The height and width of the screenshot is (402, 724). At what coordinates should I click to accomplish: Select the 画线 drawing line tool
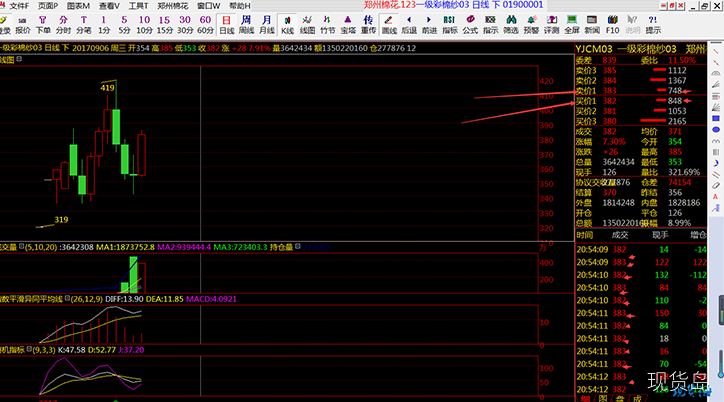pyautogui.click(x=389, y=24)
